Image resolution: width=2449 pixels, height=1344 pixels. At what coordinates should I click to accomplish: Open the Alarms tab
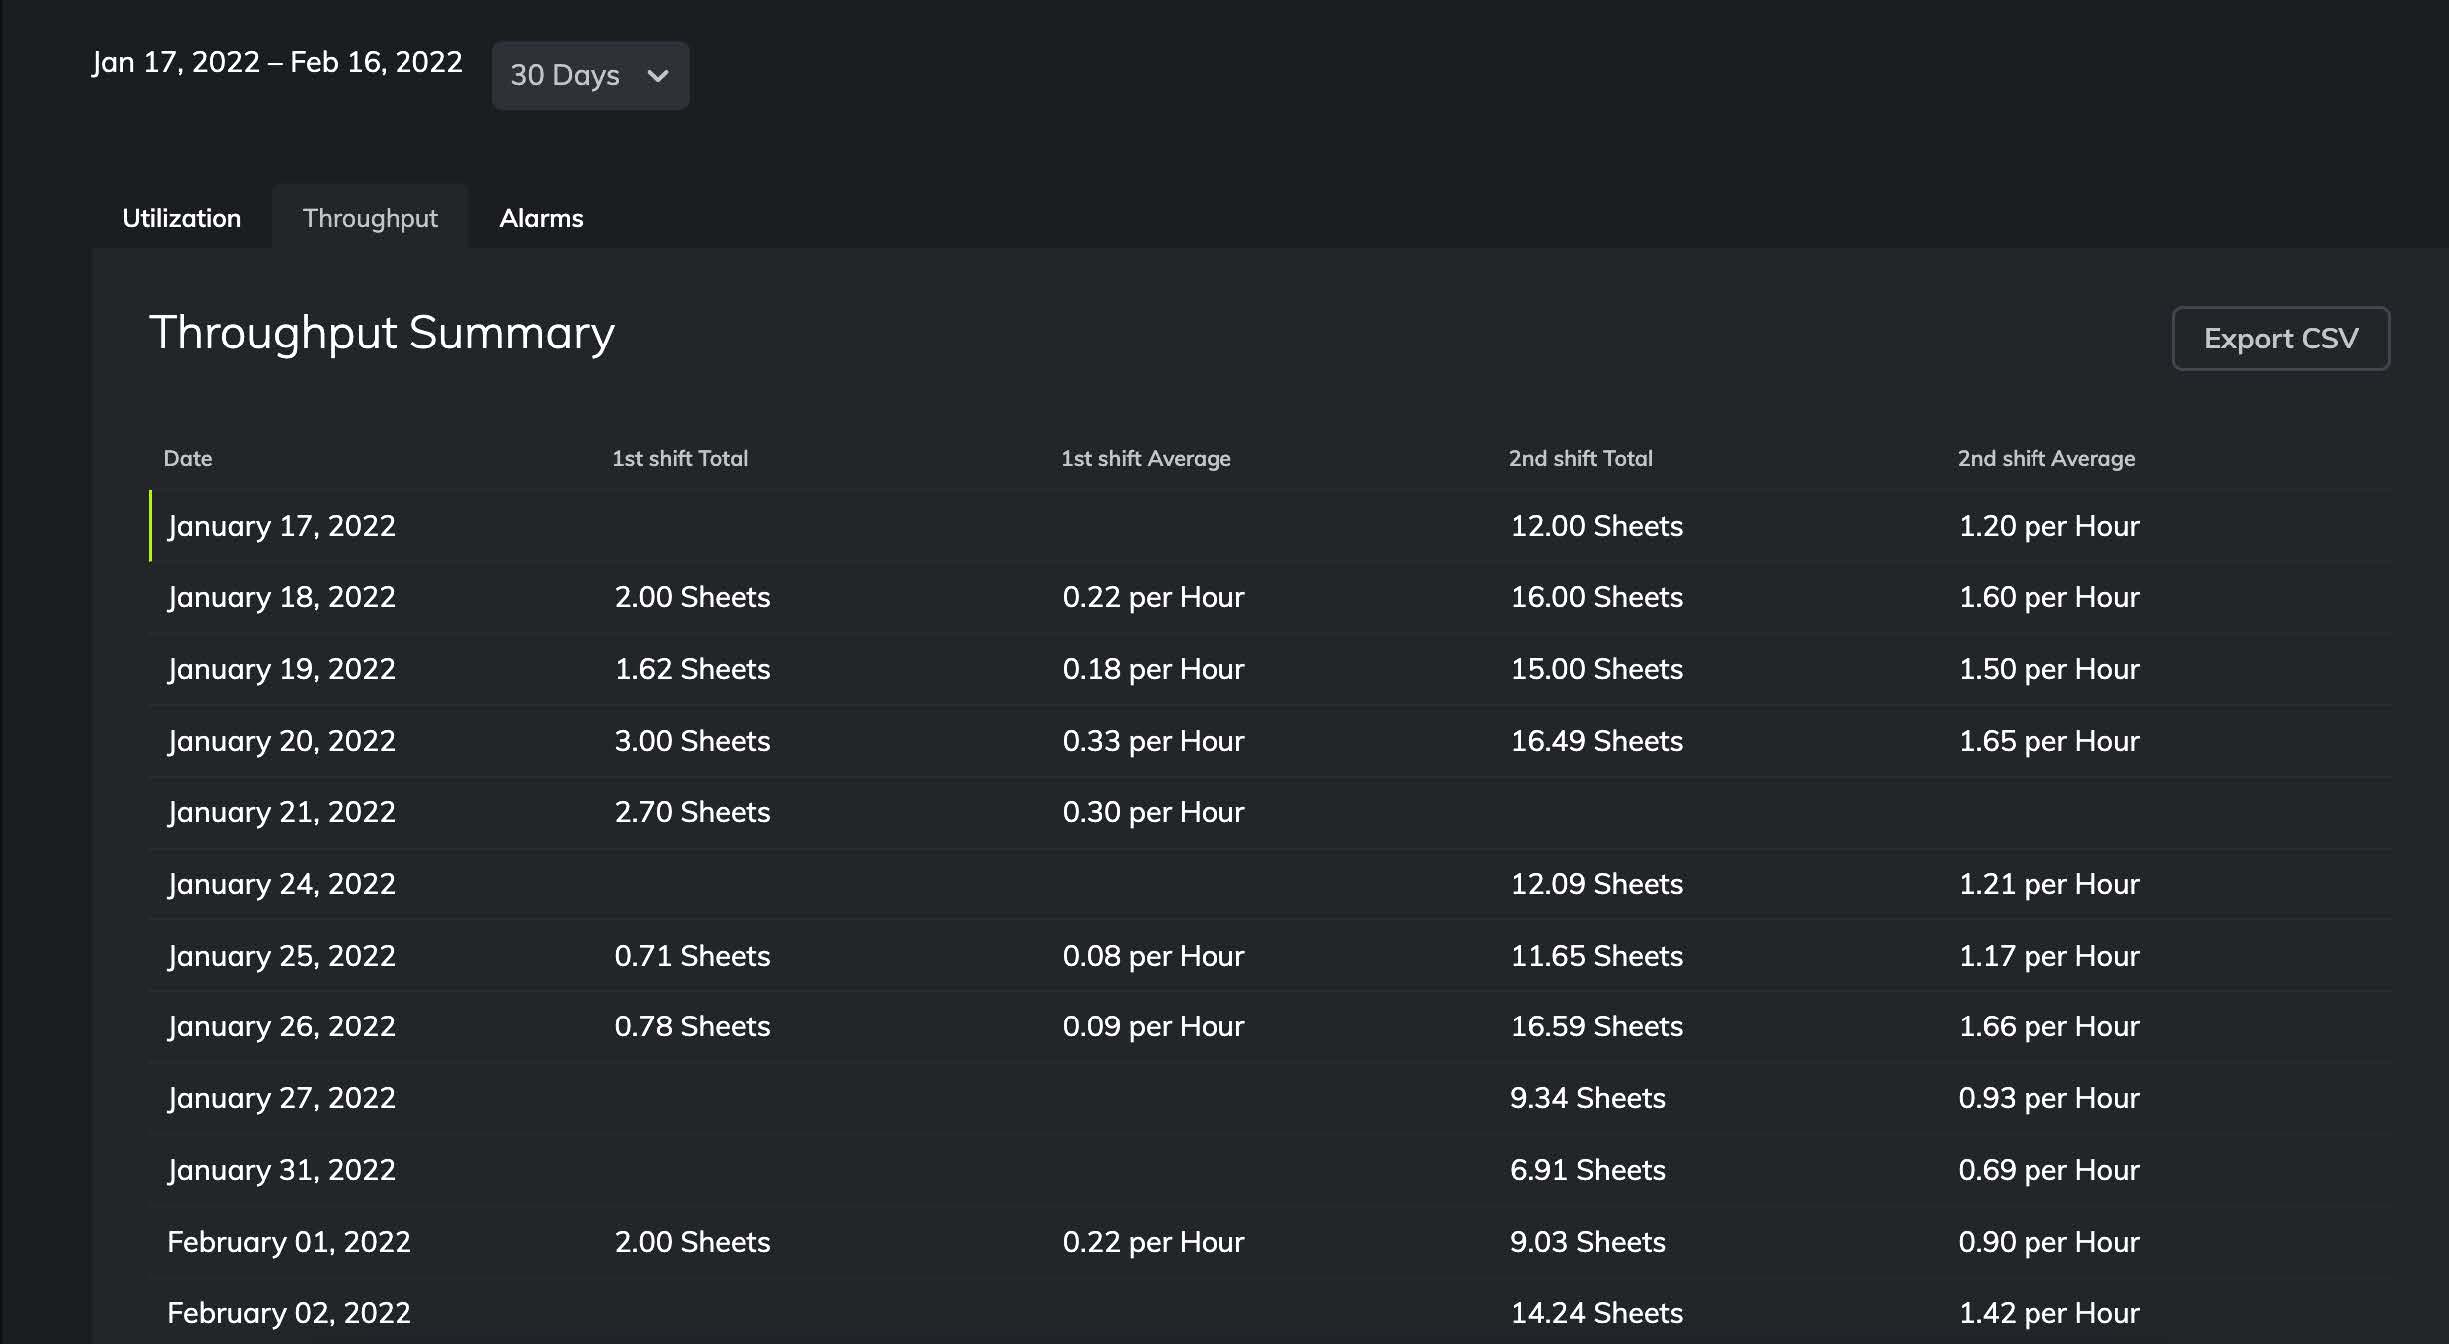541,218
